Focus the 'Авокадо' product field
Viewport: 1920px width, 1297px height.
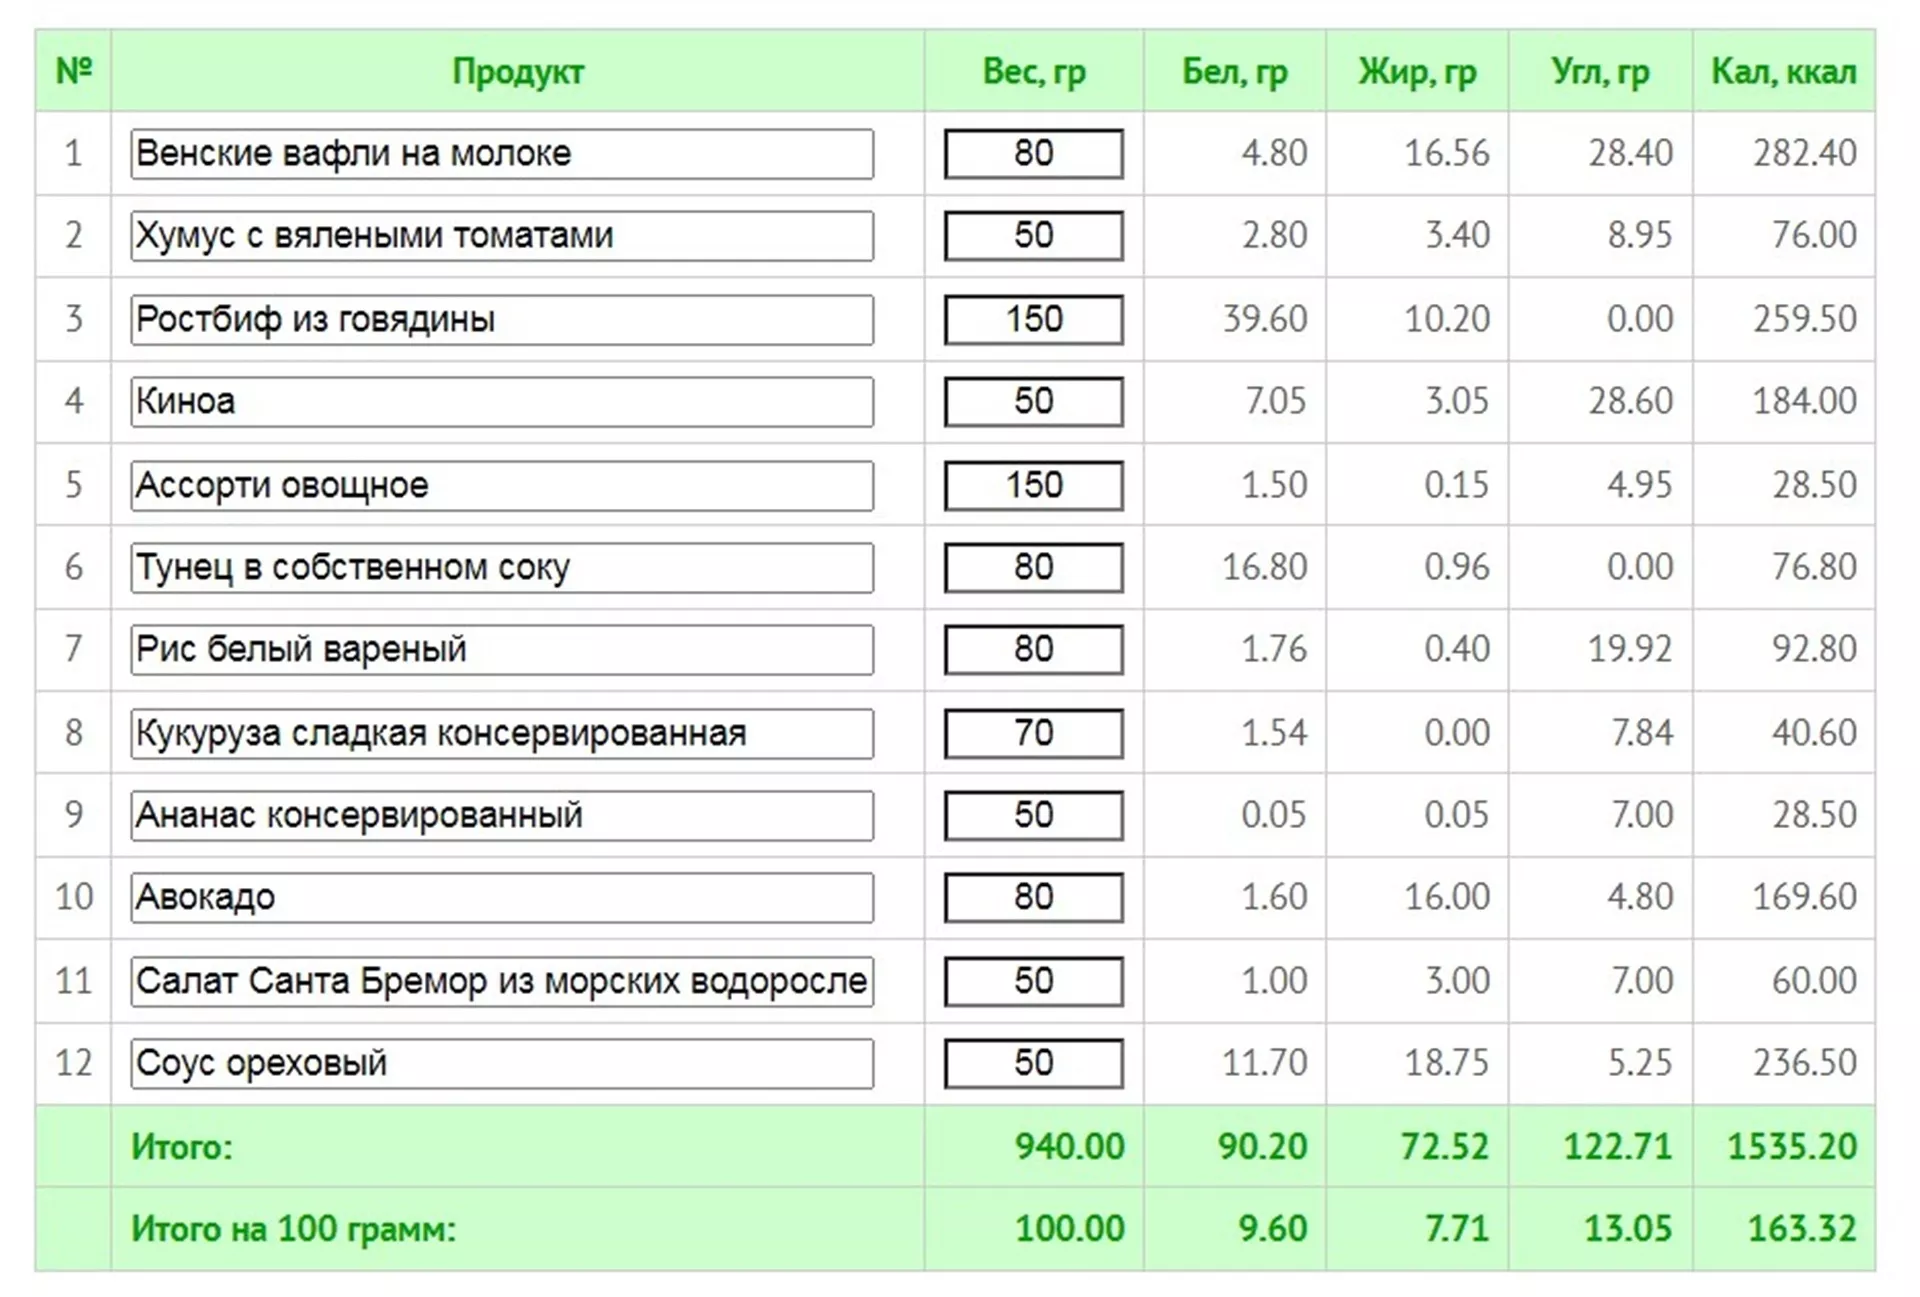[x=501, y=897]
